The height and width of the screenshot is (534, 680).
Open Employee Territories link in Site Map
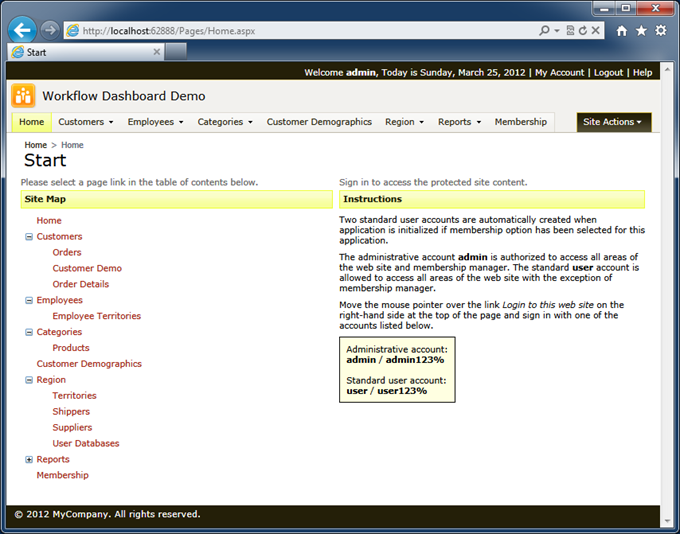coord(97,316)
